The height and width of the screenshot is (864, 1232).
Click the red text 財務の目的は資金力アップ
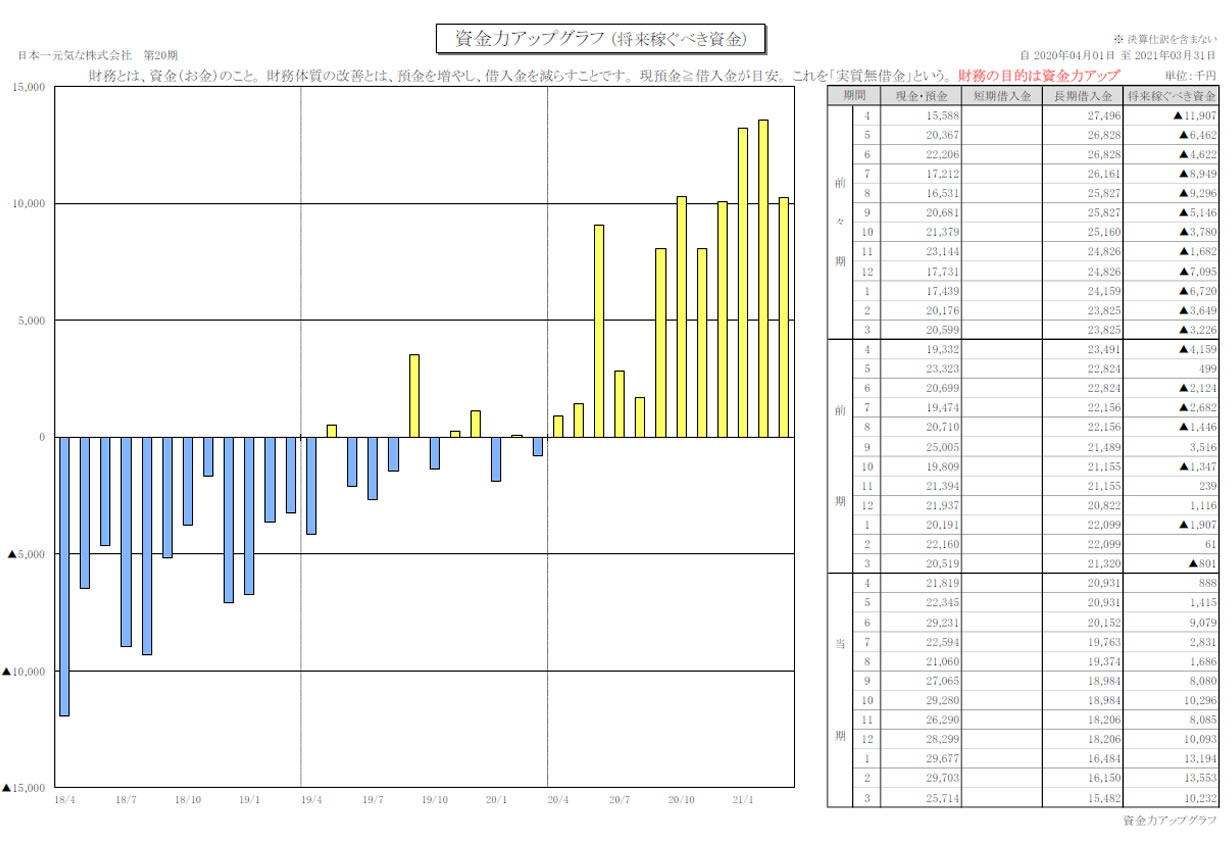[1038, 76]
